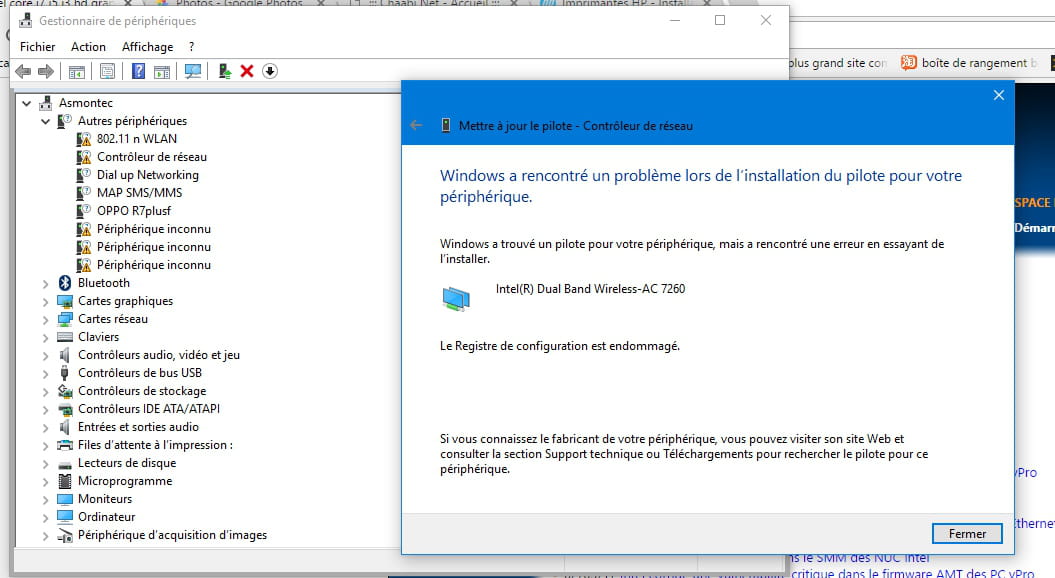Click the update driver toolbar icon
The width and height of the screenshot is (1055, 578).
click(x=225, y=71)
